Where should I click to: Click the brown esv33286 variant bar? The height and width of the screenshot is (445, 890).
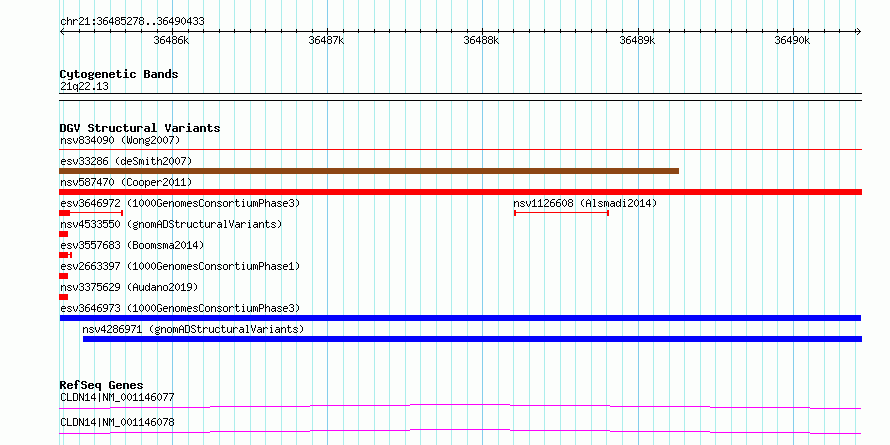click(x=369, y=171)
